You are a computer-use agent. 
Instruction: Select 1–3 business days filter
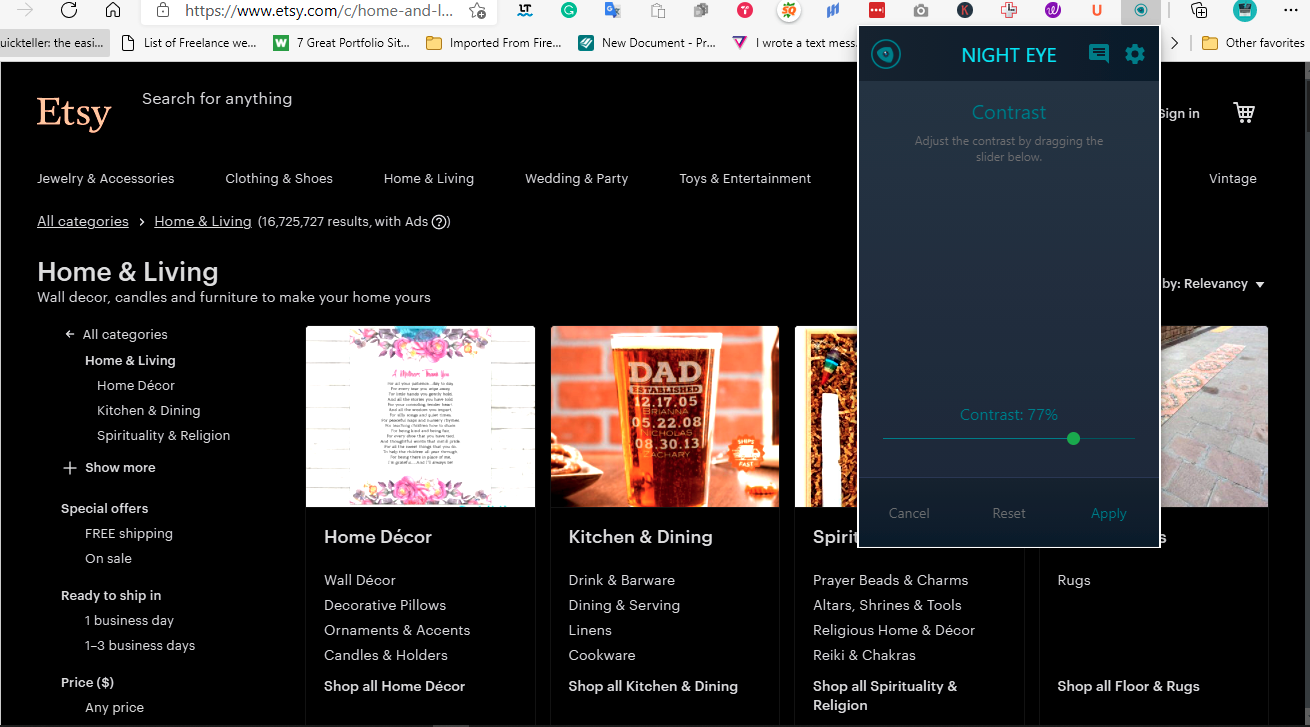(140, 645)
